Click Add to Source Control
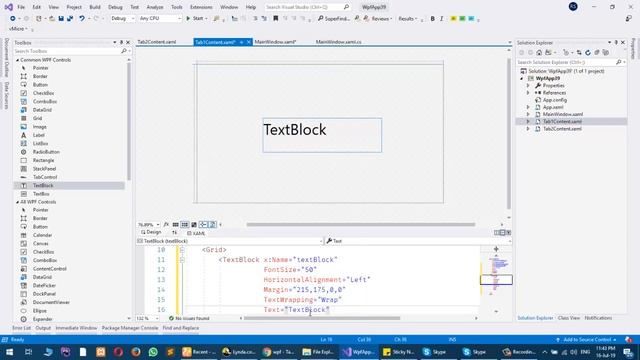The height and width of the screenshot is (360, 640). point(587,340)
